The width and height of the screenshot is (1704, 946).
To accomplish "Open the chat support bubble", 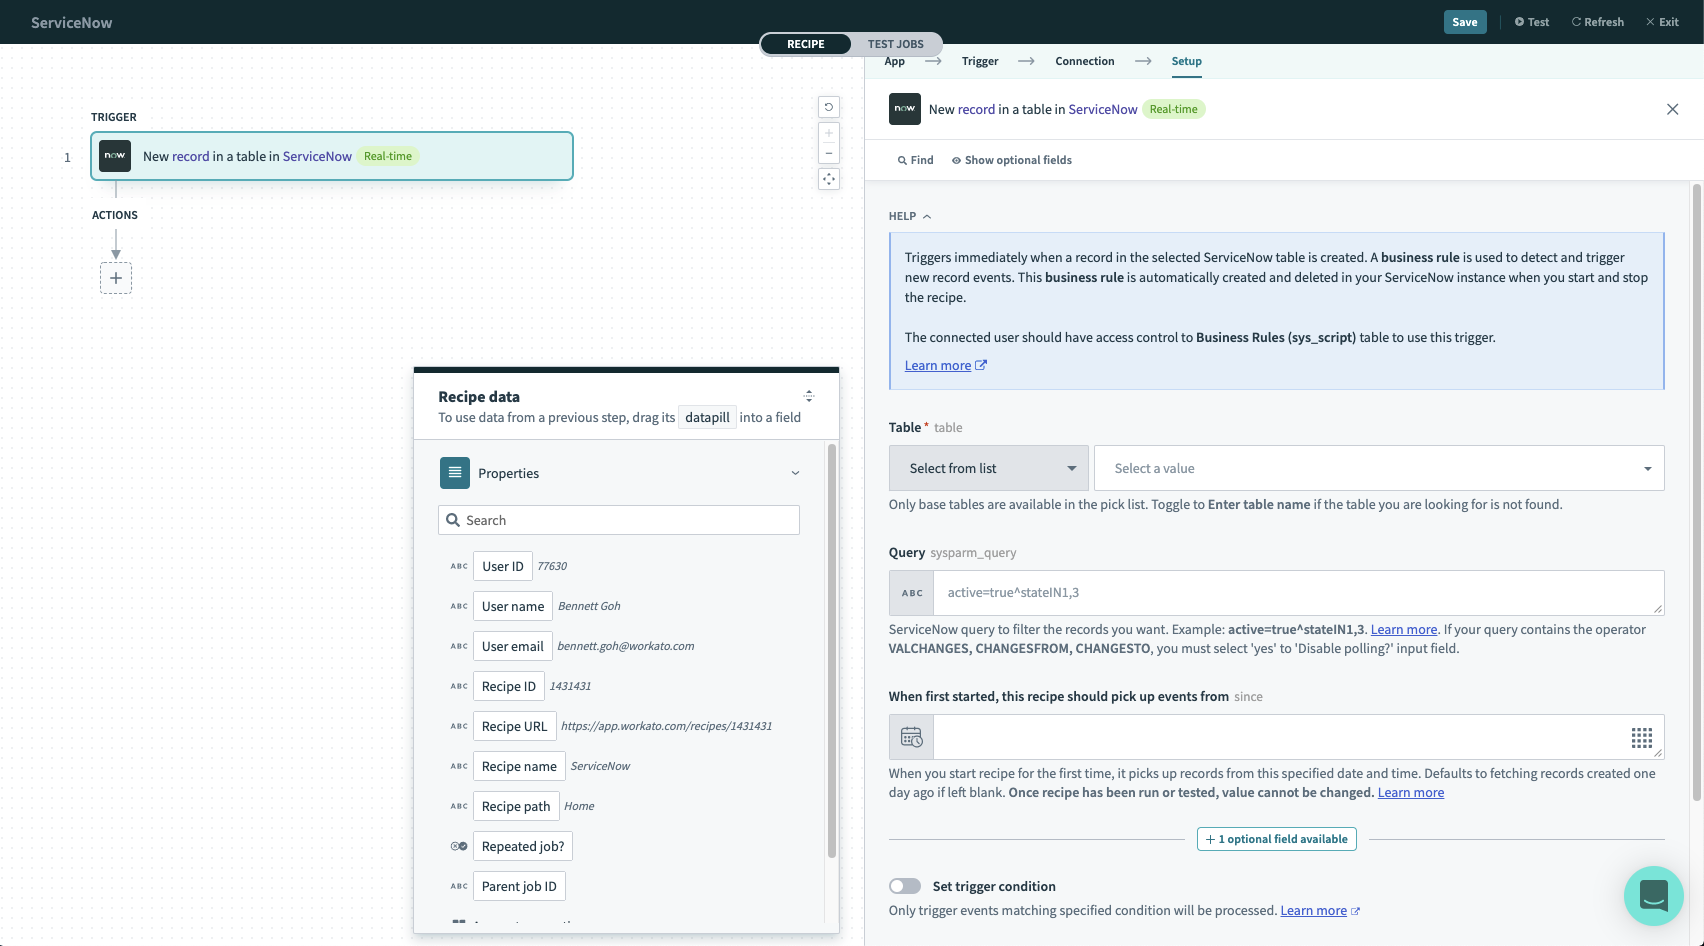I will (1653, 895).
